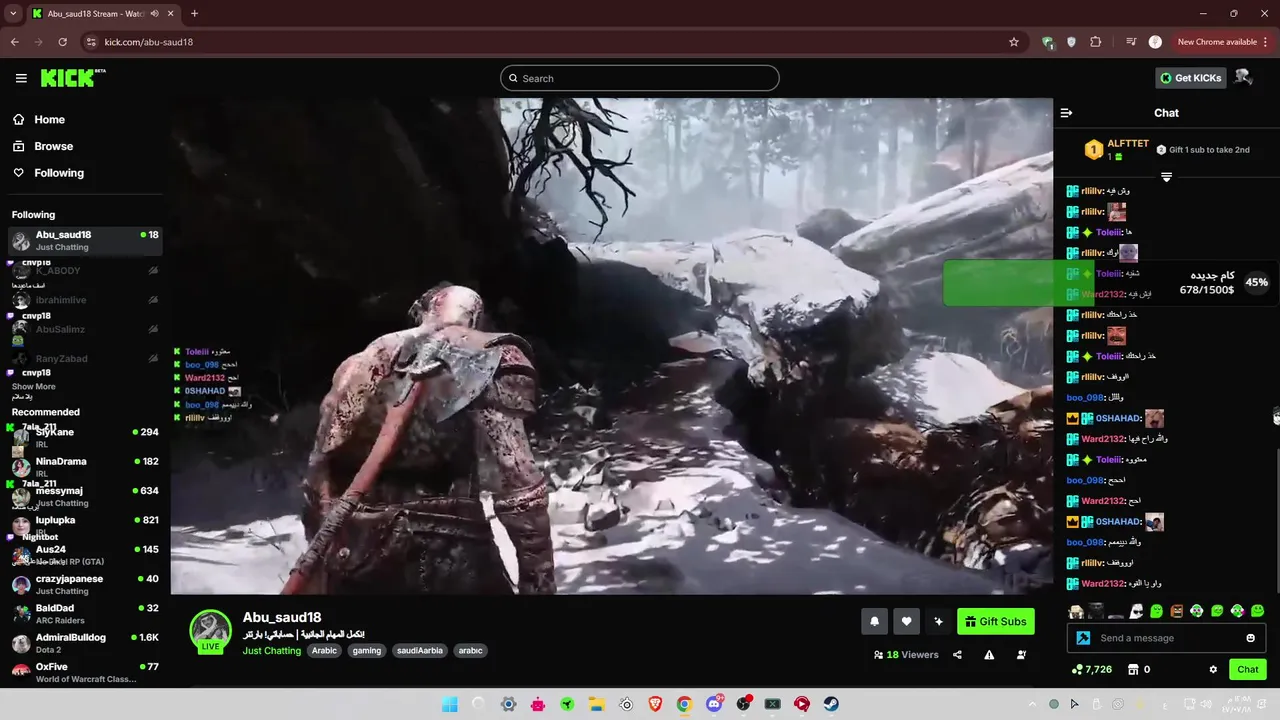Open OxFive recommended channel

tap(85, 672)
